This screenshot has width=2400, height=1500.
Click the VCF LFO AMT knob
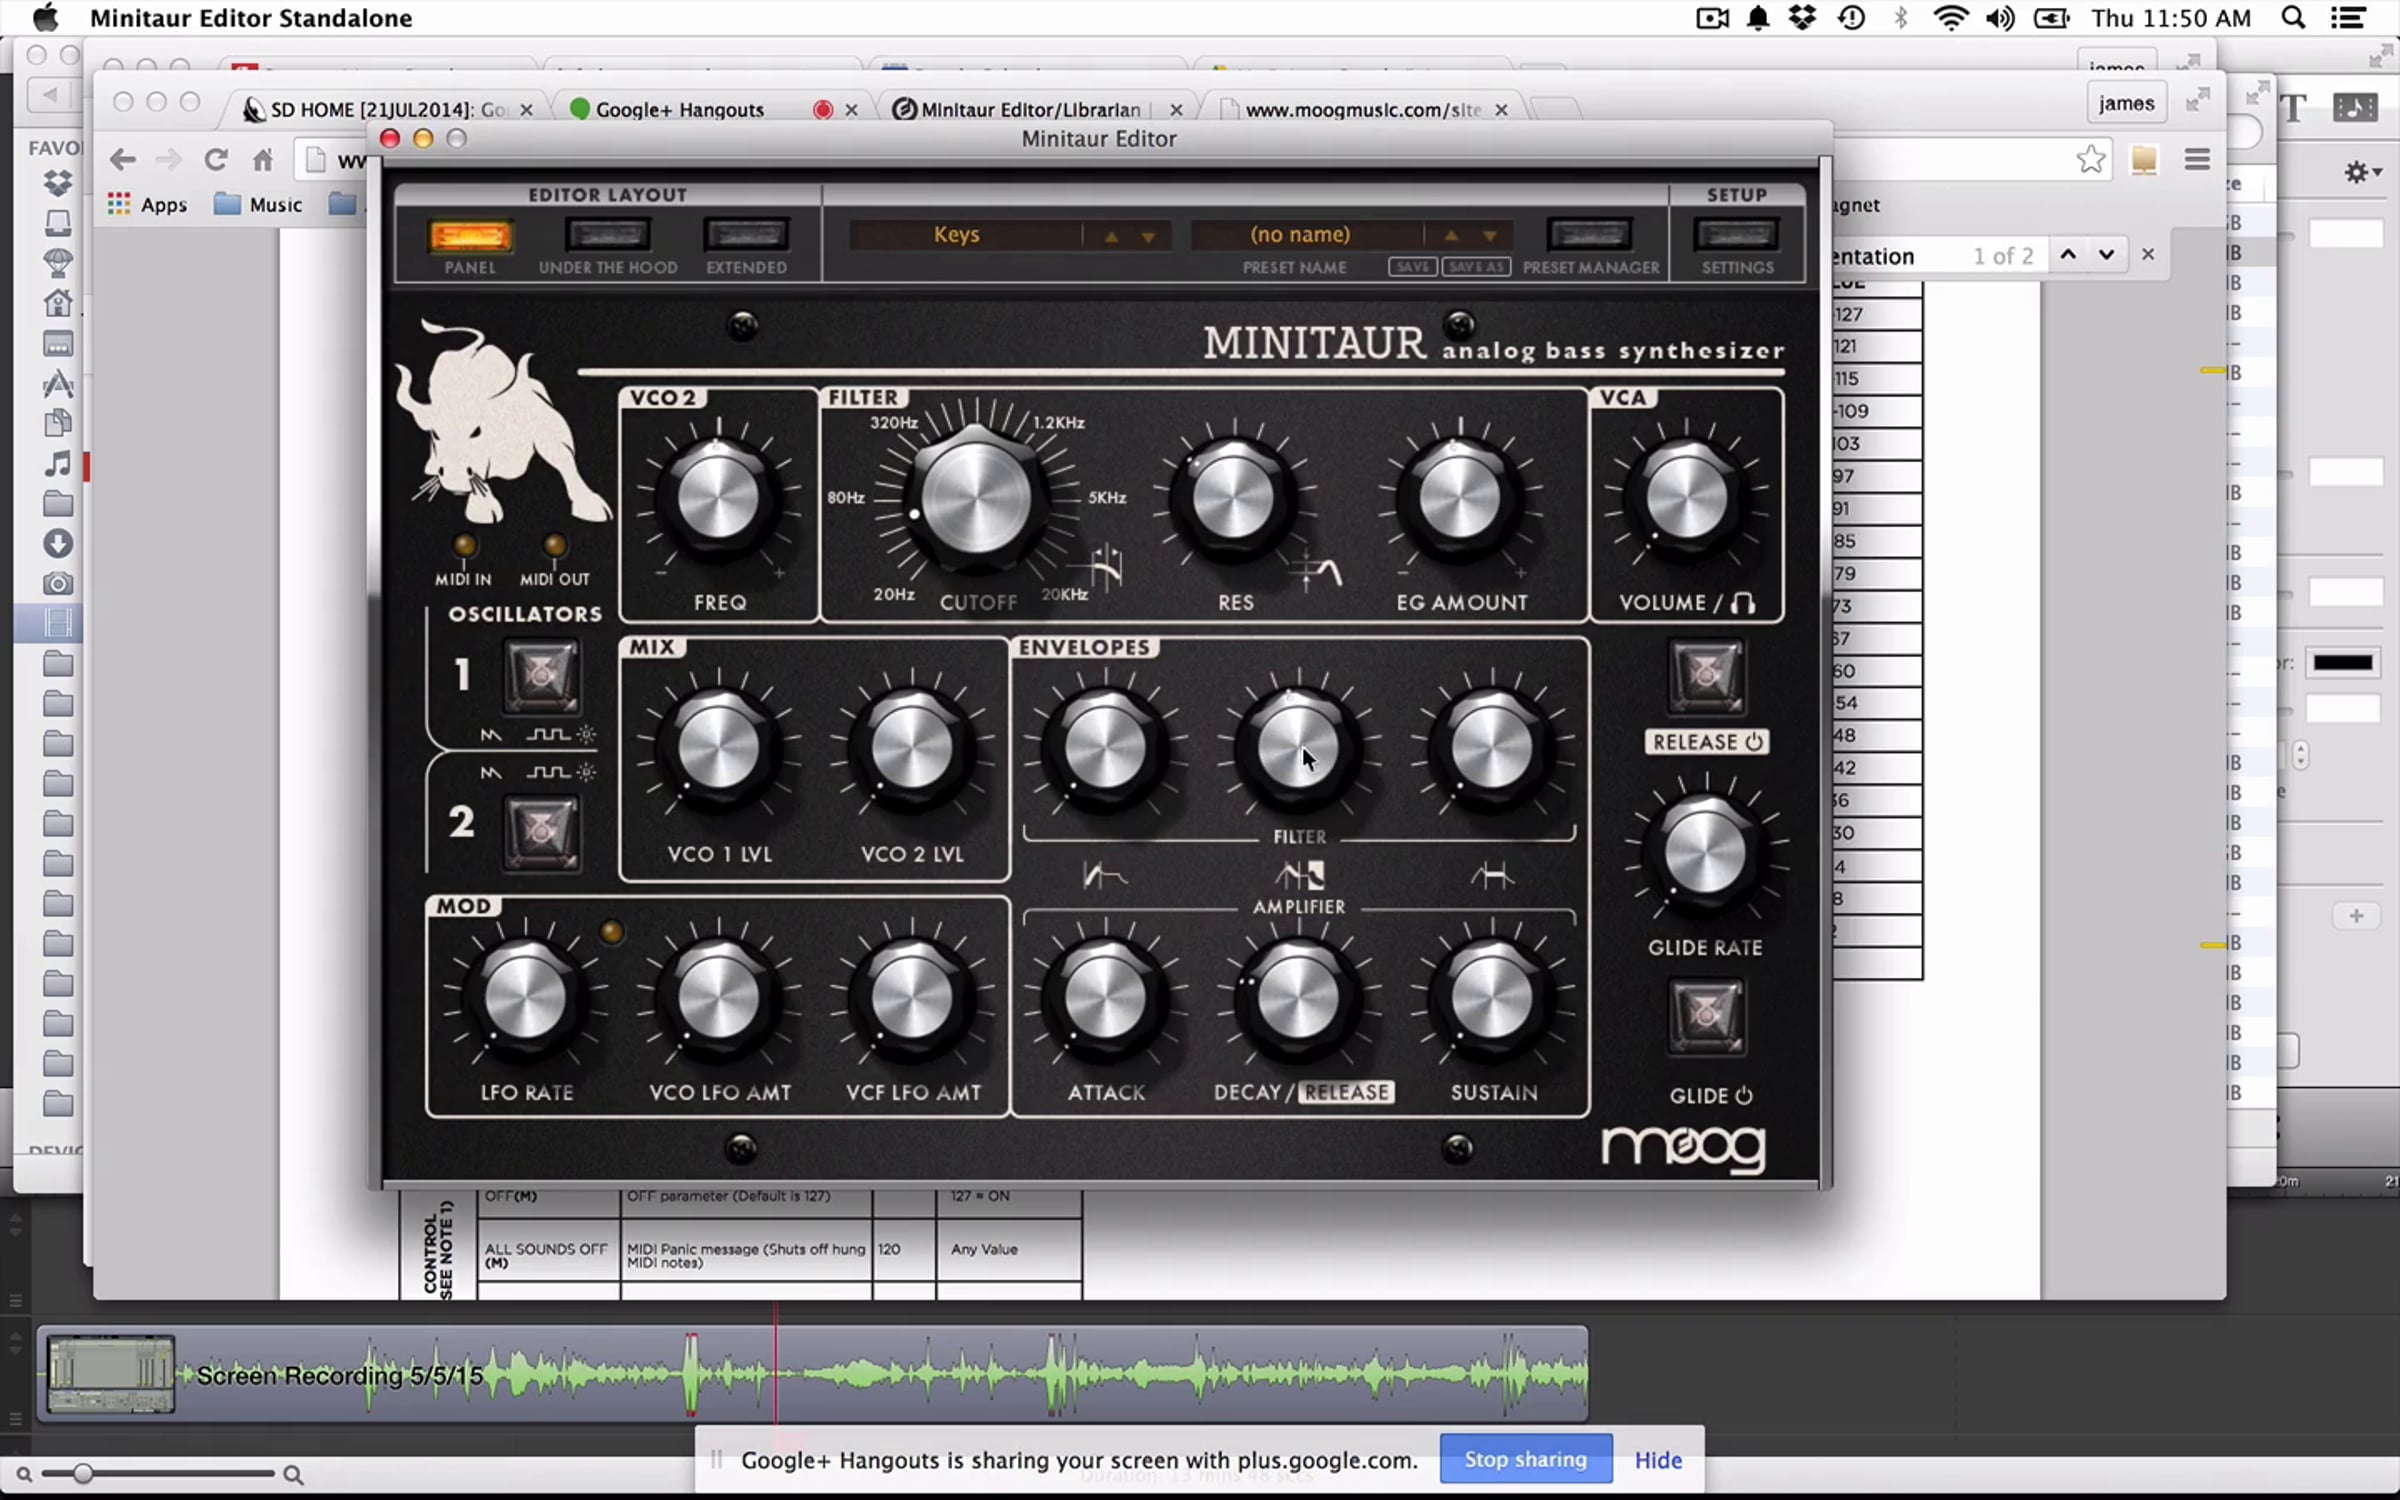[x=911, y=998]
